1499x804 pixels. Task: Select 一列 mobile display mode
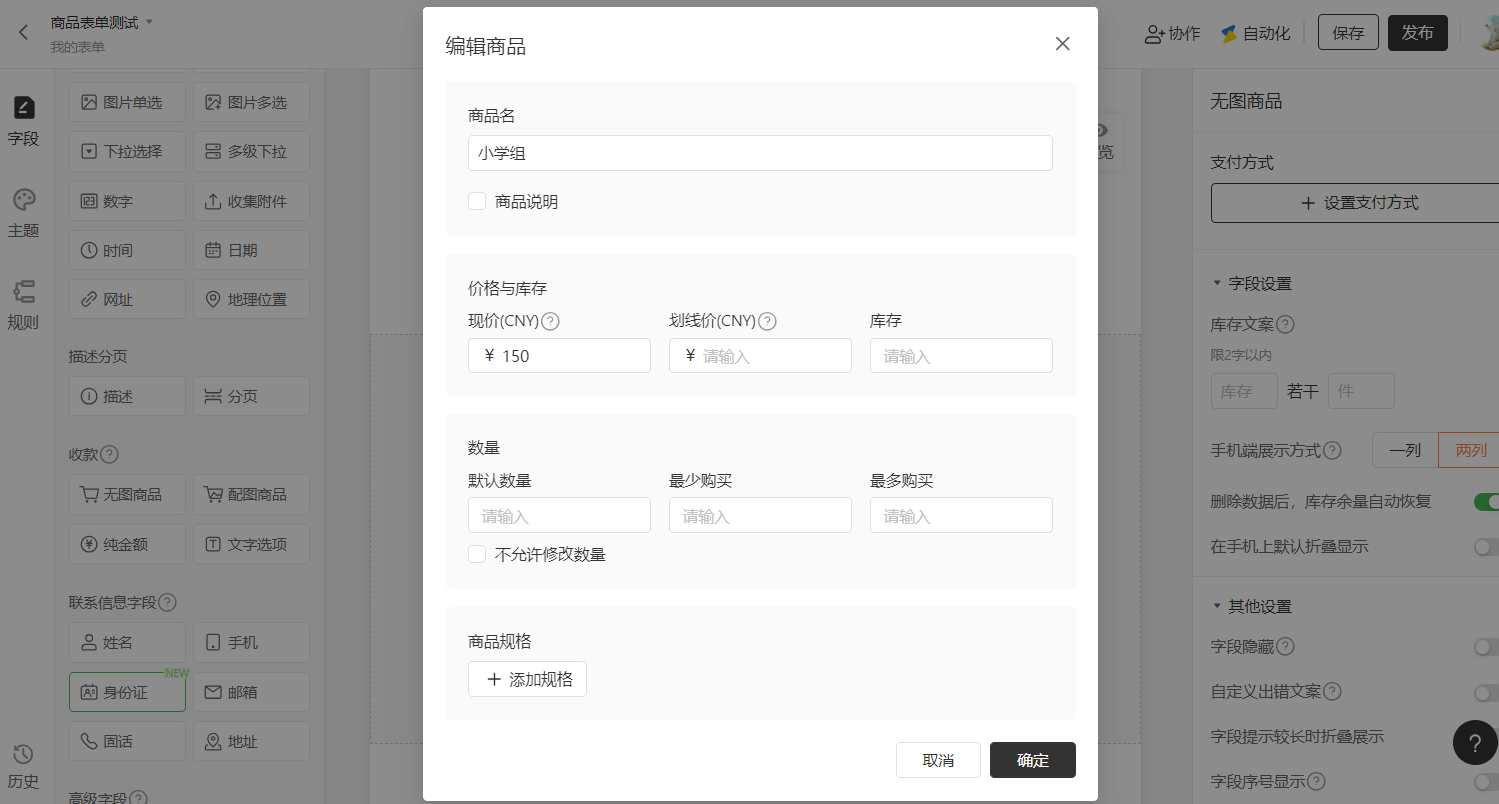point(1405,450)
